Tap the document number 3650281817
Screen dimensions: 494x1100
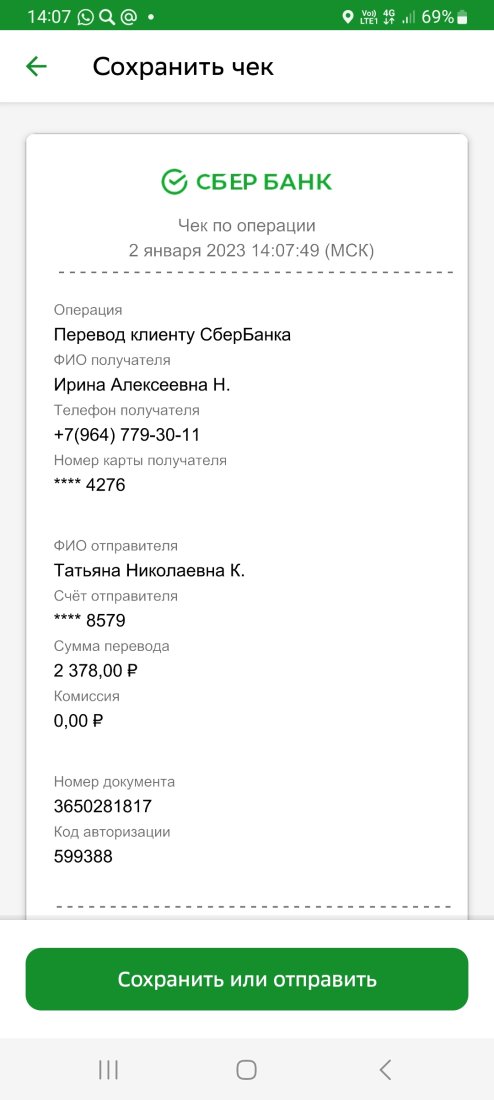102,806
